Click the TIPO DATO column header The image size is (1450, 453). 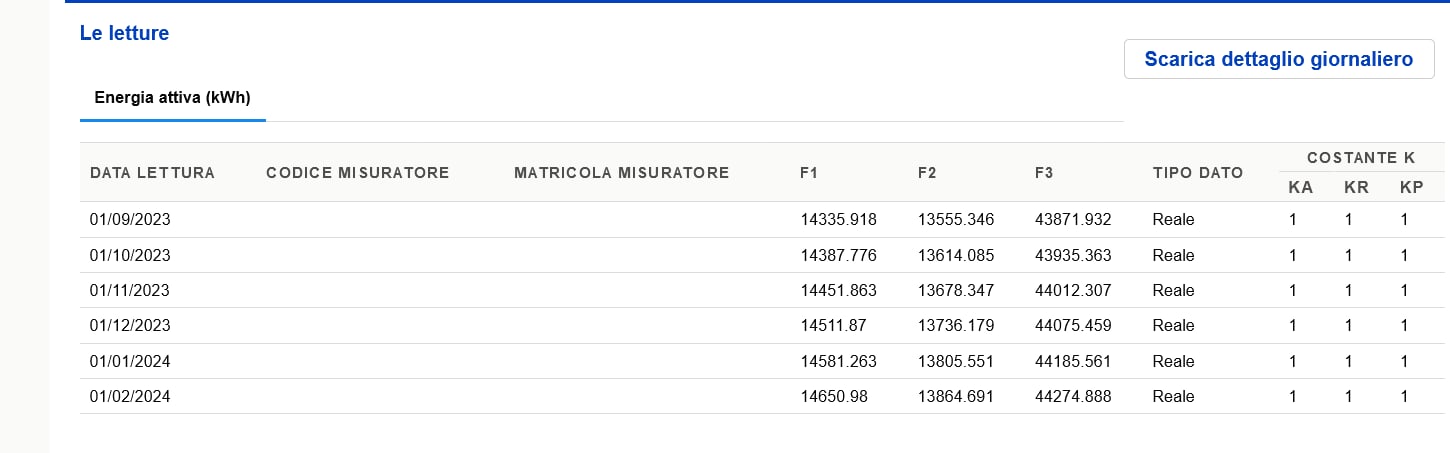click(x=1197, y=173)
